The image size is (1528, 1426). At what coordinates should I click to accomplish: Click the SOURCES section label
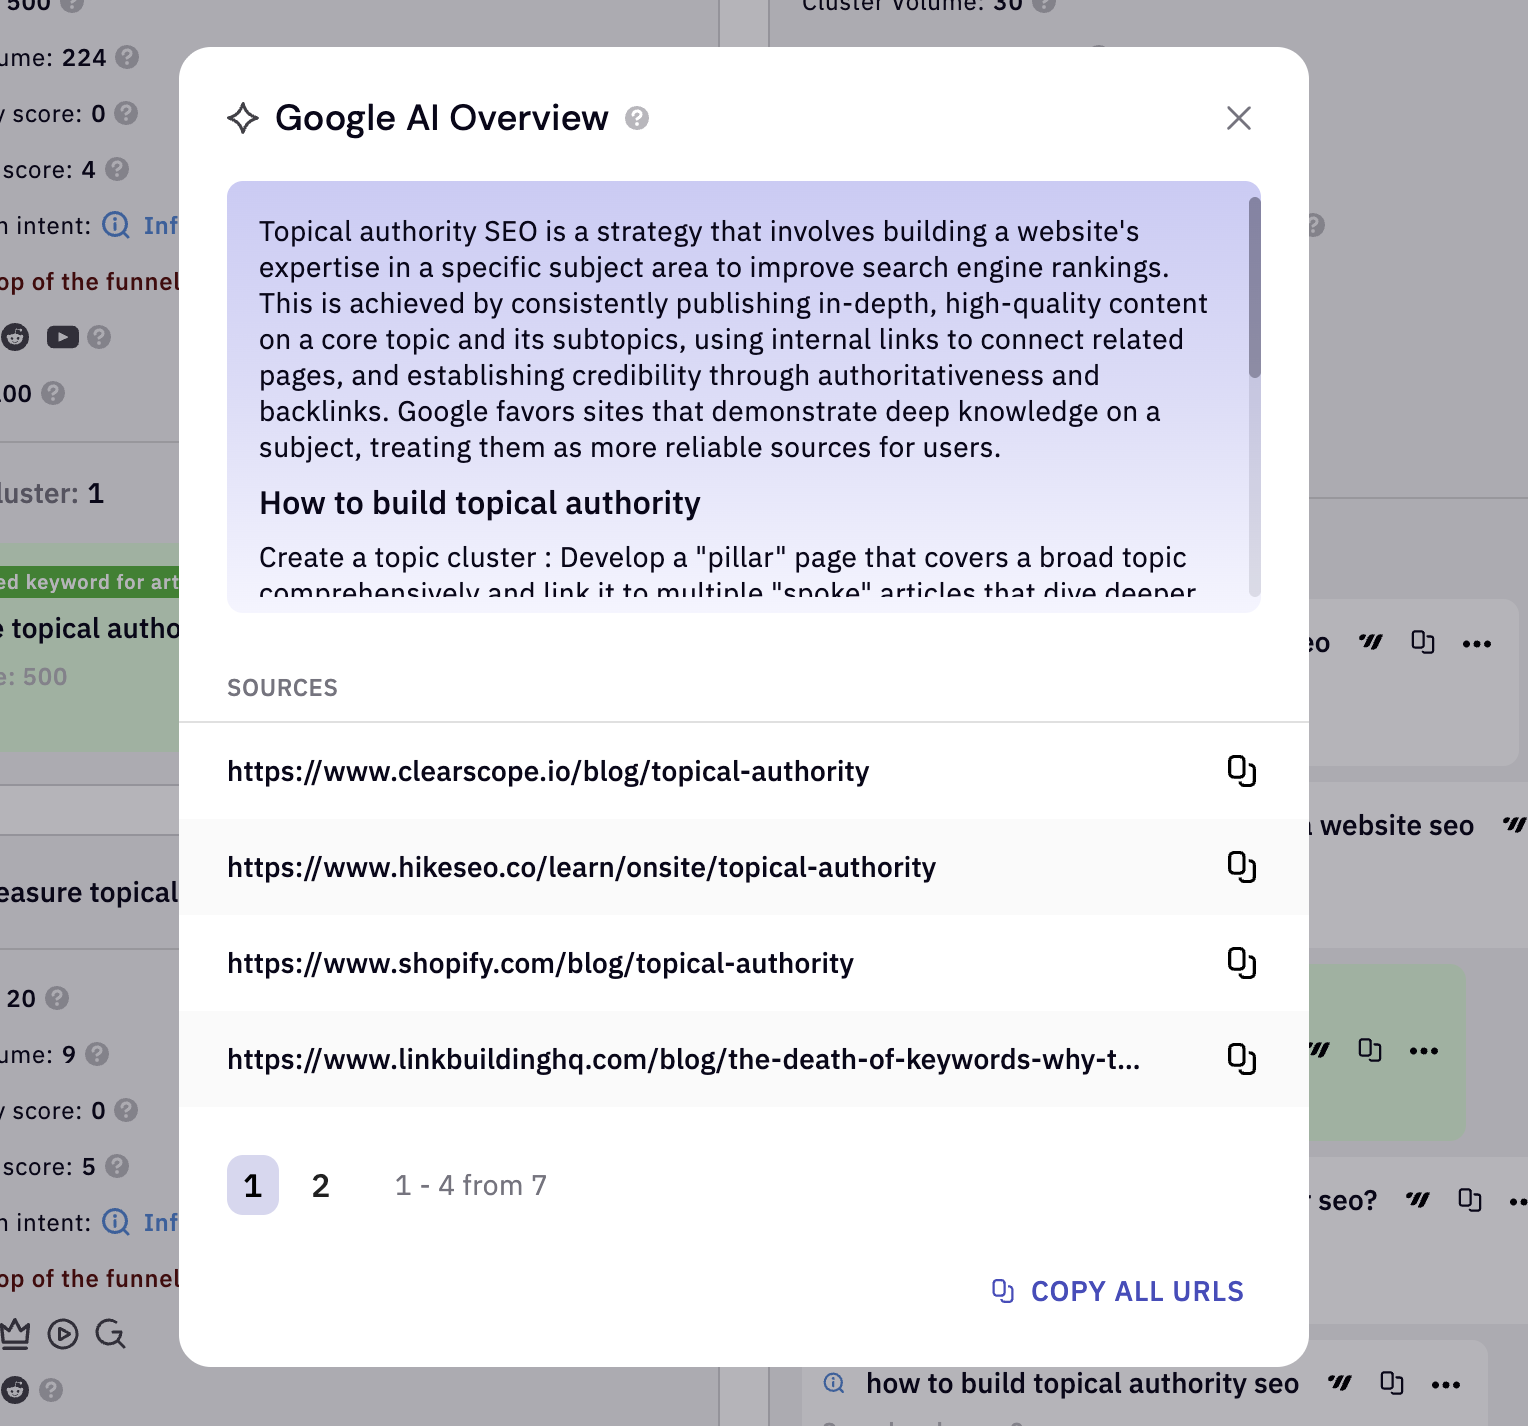pos(282,688)
